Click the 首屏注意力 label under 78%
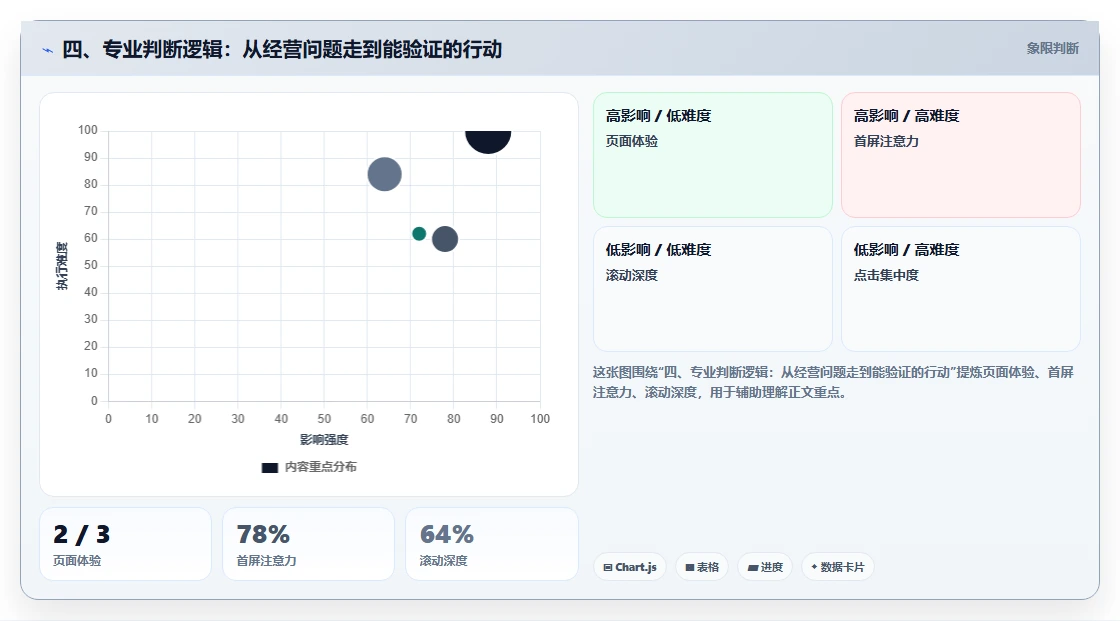 click(x=266, y=561)
